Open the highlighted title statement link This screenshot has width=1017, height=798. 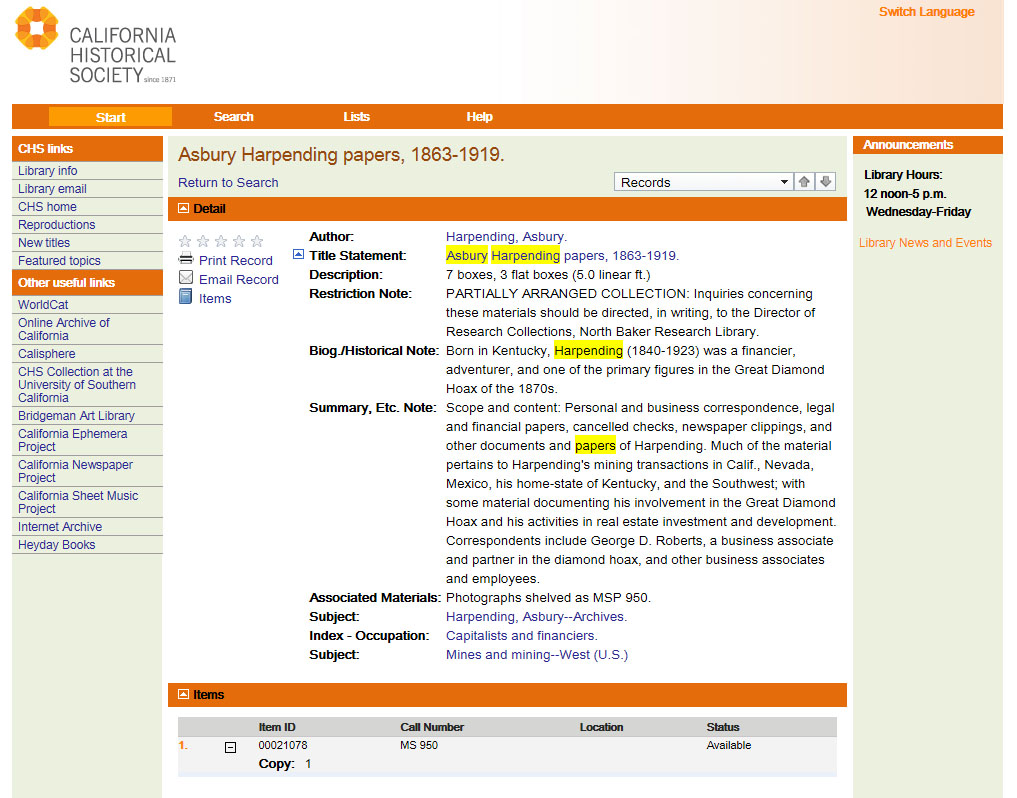click(562, 256)
